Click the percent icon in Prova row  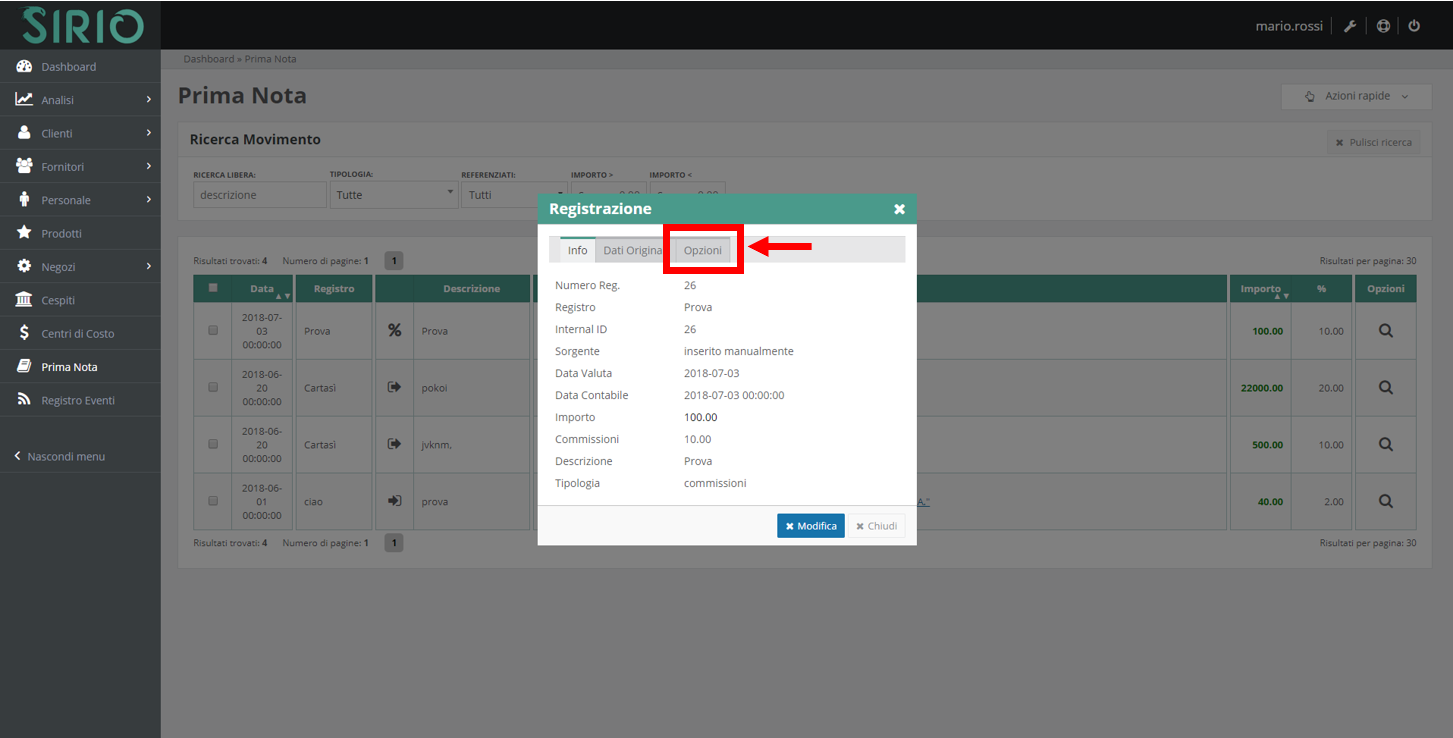[x=394, y=330]
